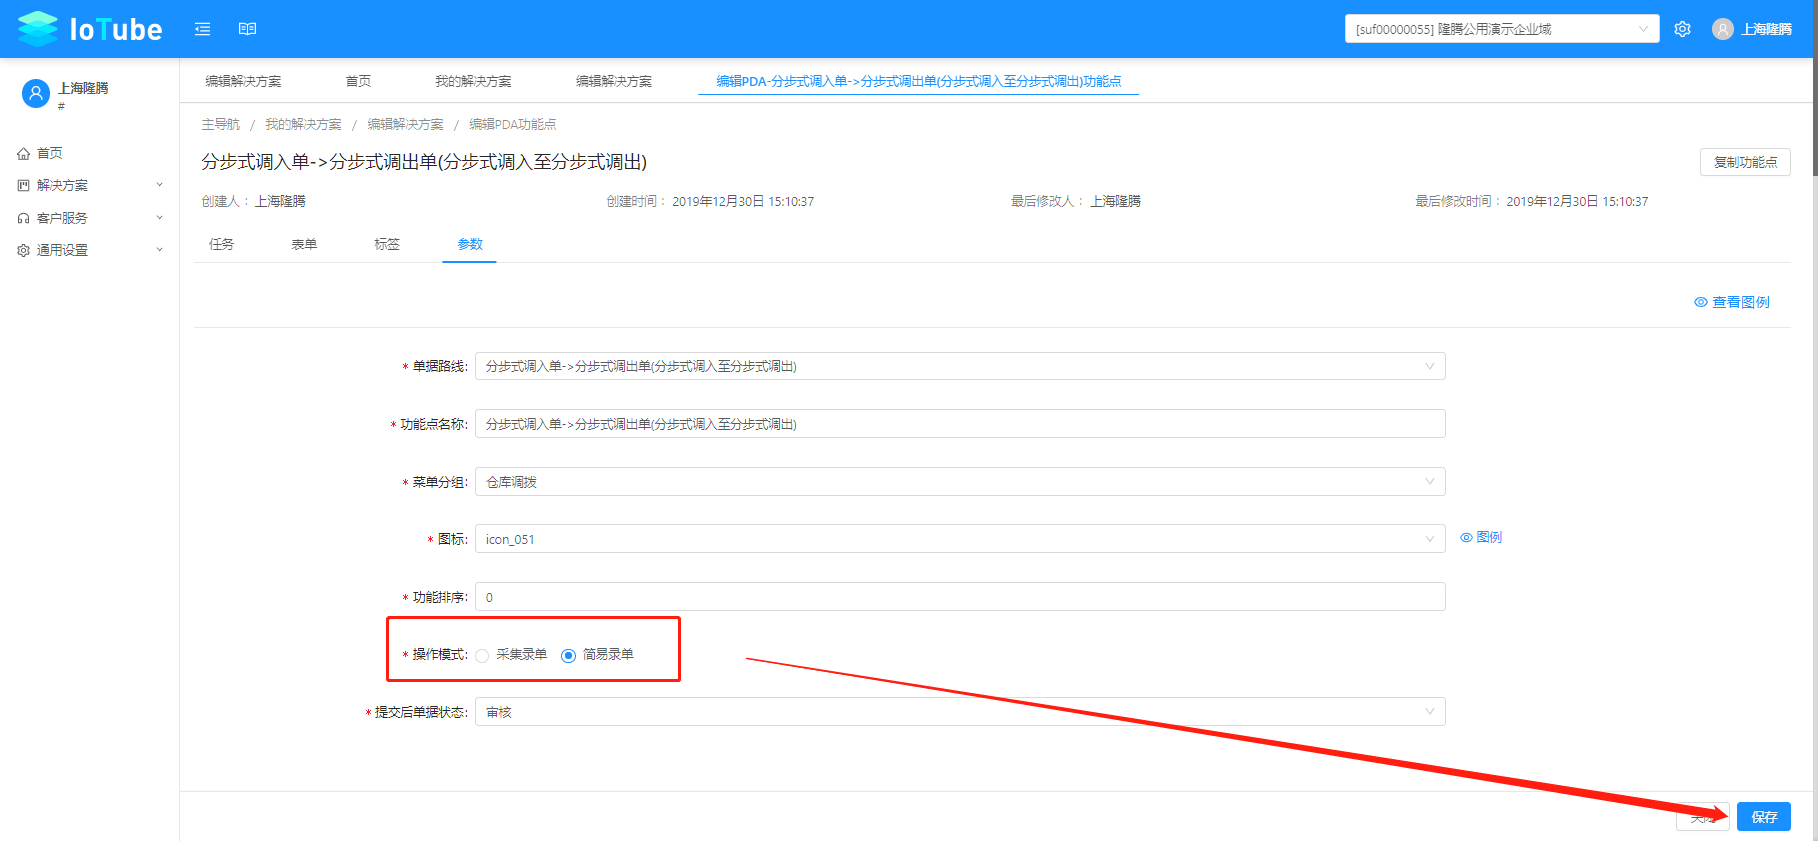Click the user avatar in header
Screen dimensions: 1818x841
click(1722, 29)
